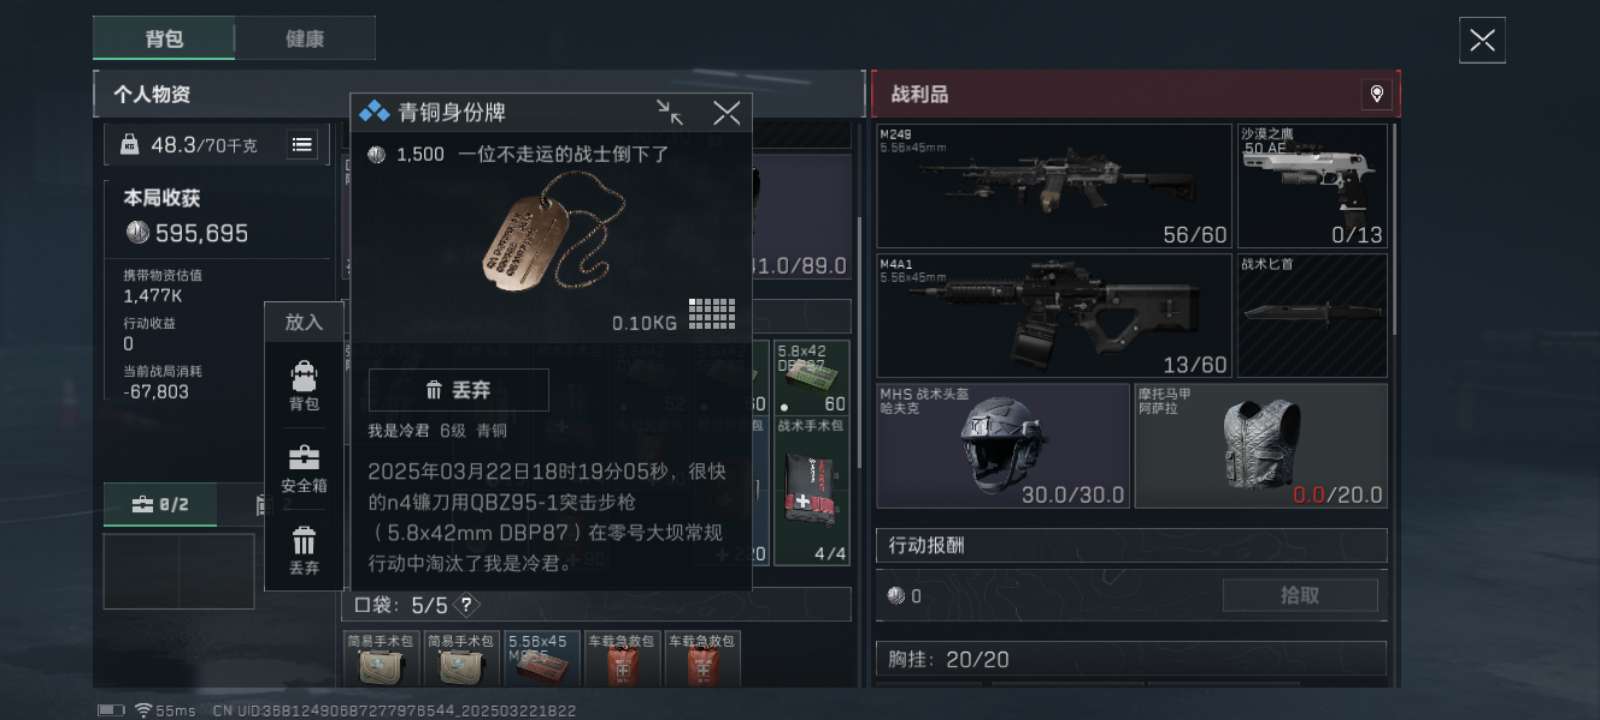Select the M249 machine gun loot item
This screenshot has width=1600, height=720.
1054,186
